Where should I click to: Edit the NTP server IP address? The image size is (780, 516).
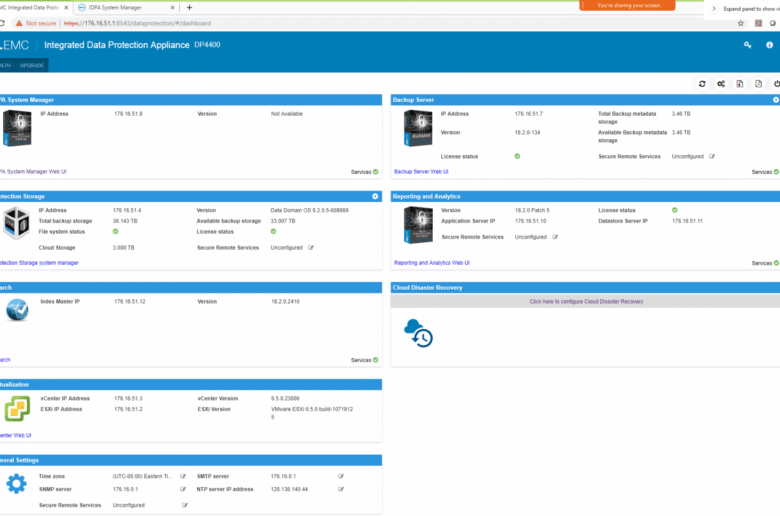click(x=341, y=489)
